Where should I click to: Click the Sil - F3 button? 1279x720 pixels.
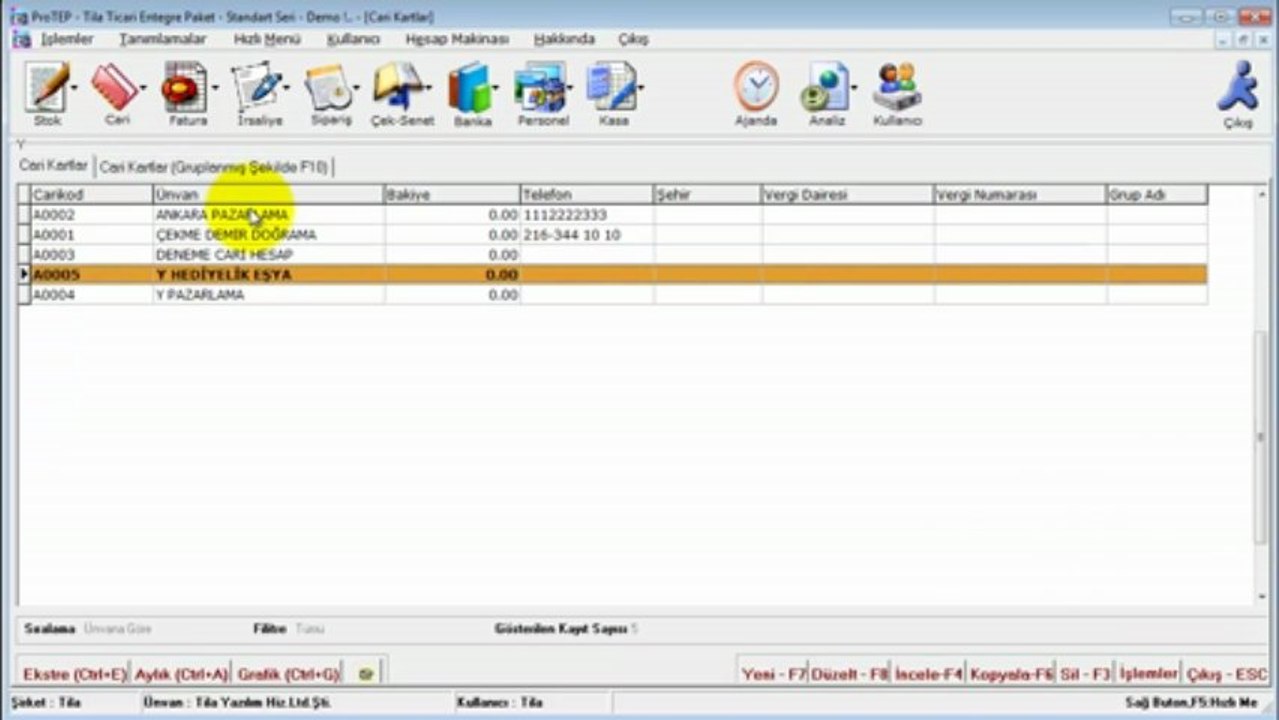pyautogui.click(x=1085, y=674)
